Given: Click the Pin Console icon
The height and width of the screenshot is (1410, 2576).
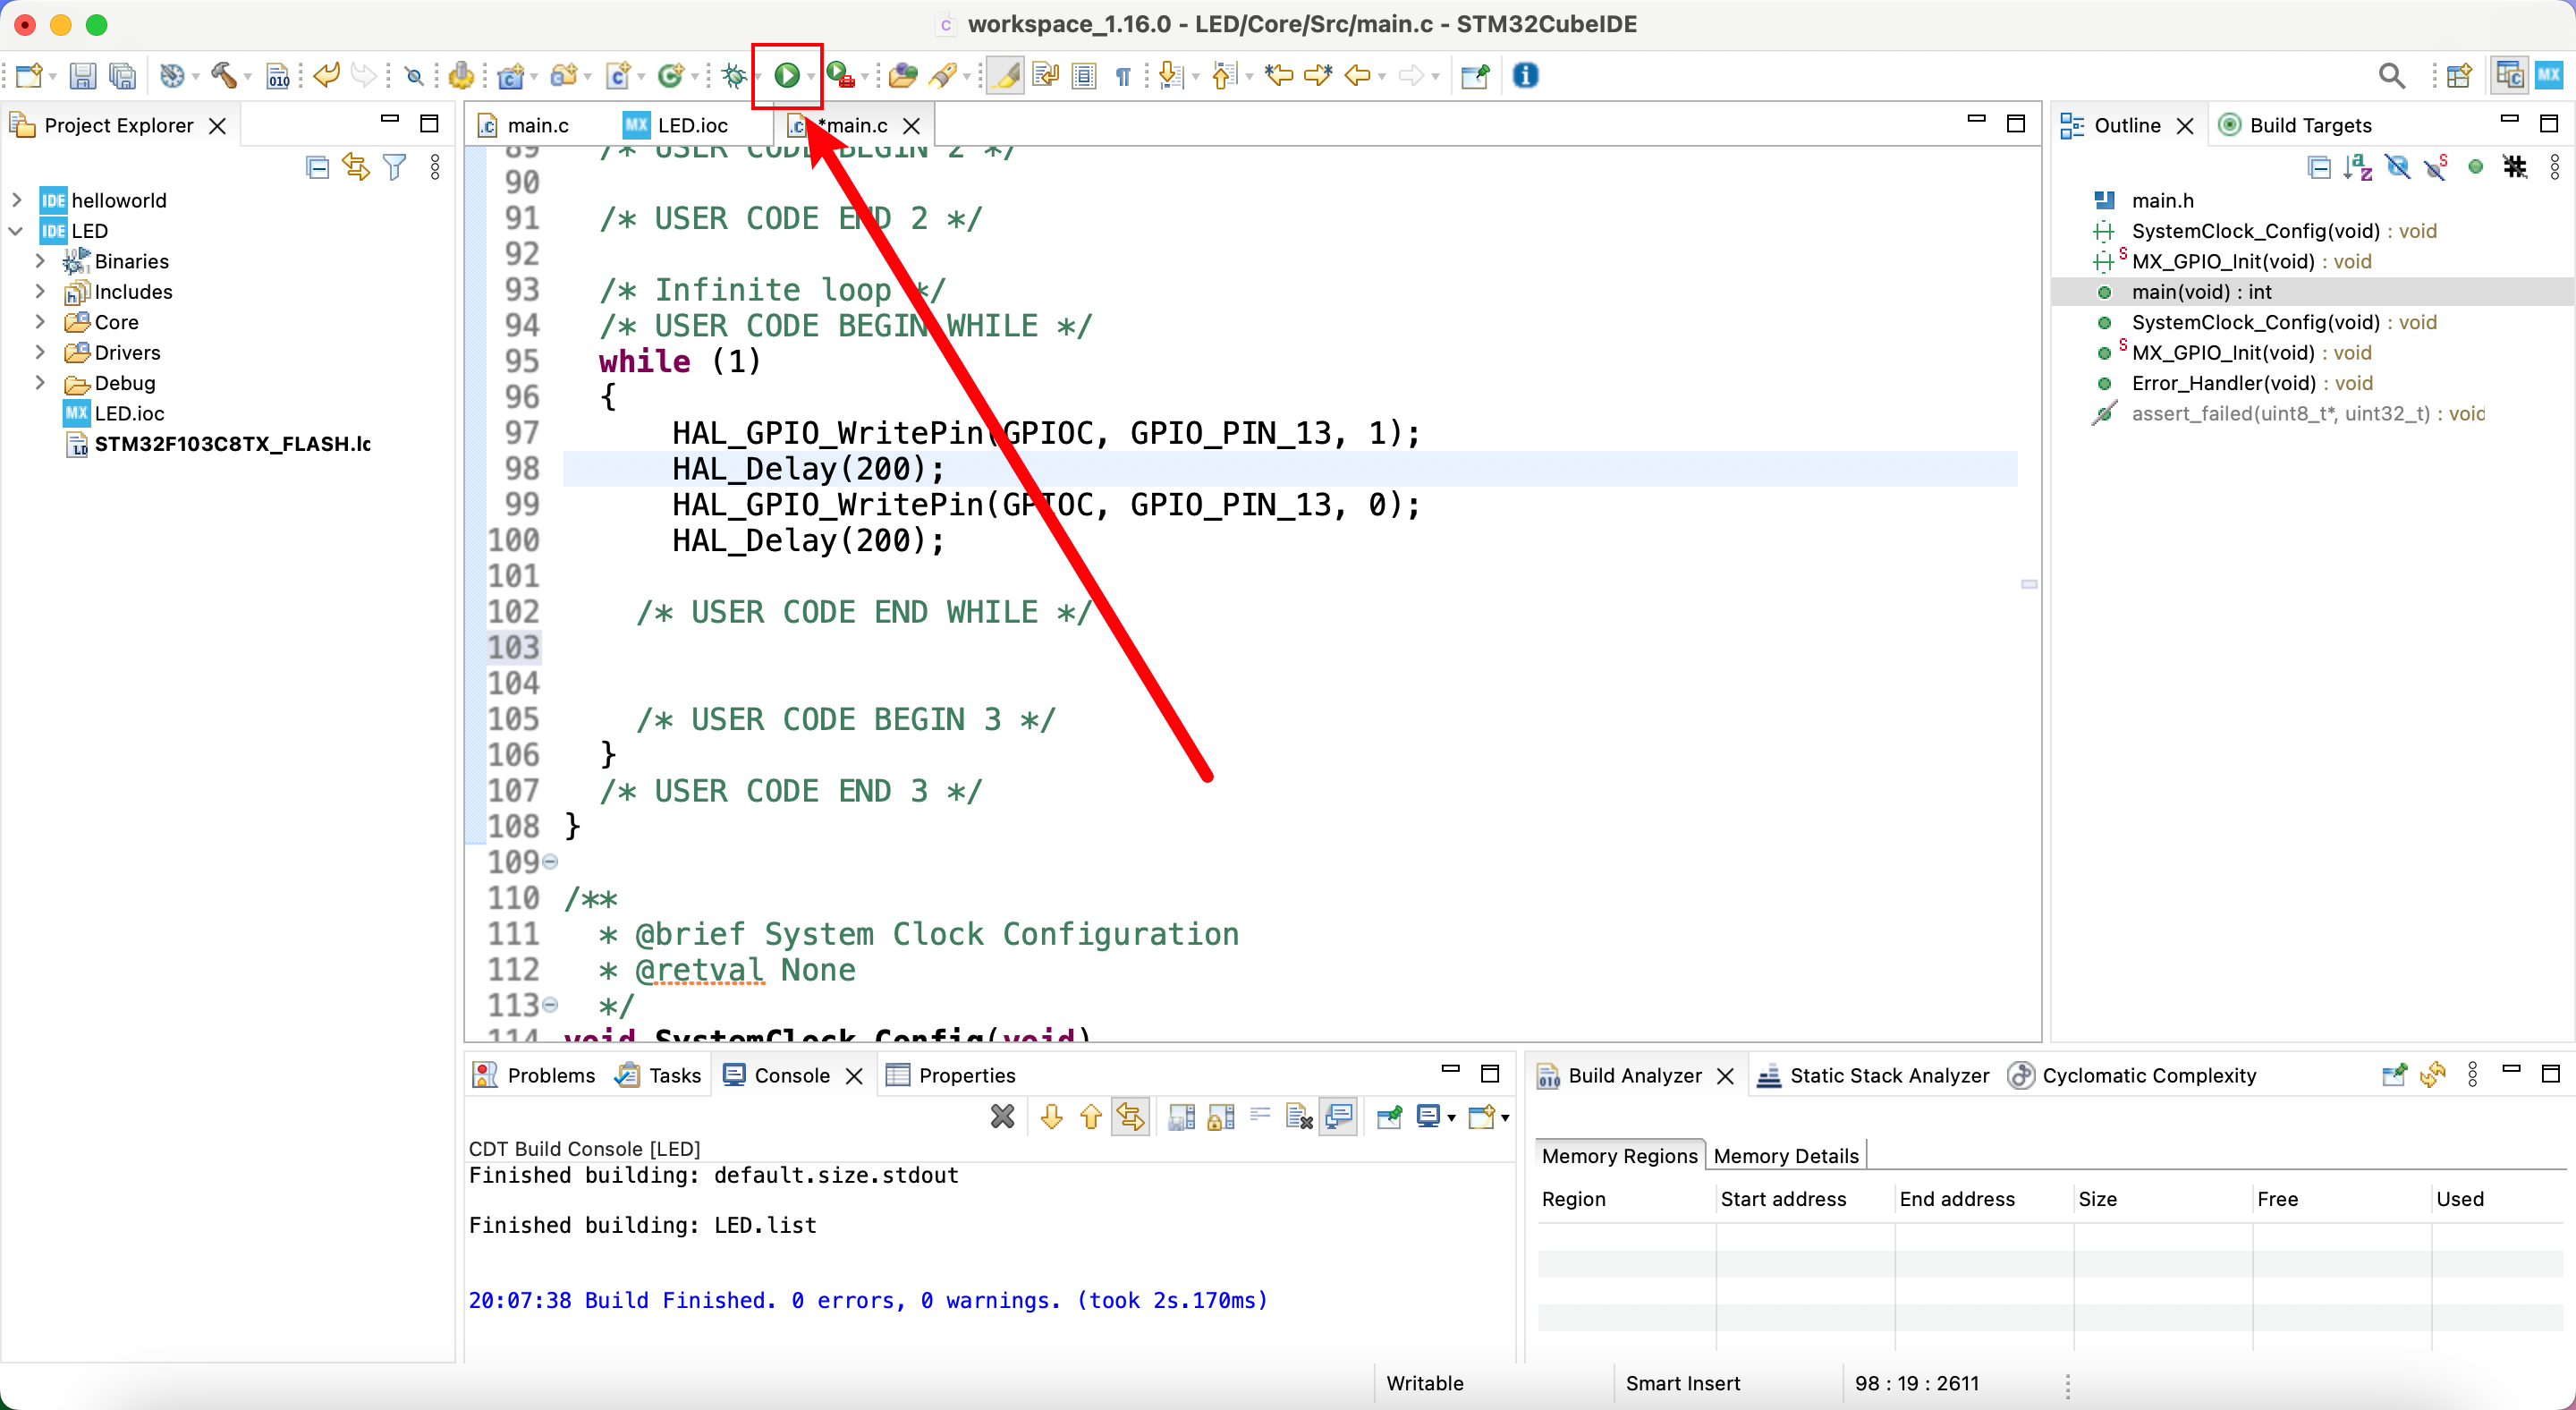Looking at the screenshot, I should (x=1389, y=1116).
